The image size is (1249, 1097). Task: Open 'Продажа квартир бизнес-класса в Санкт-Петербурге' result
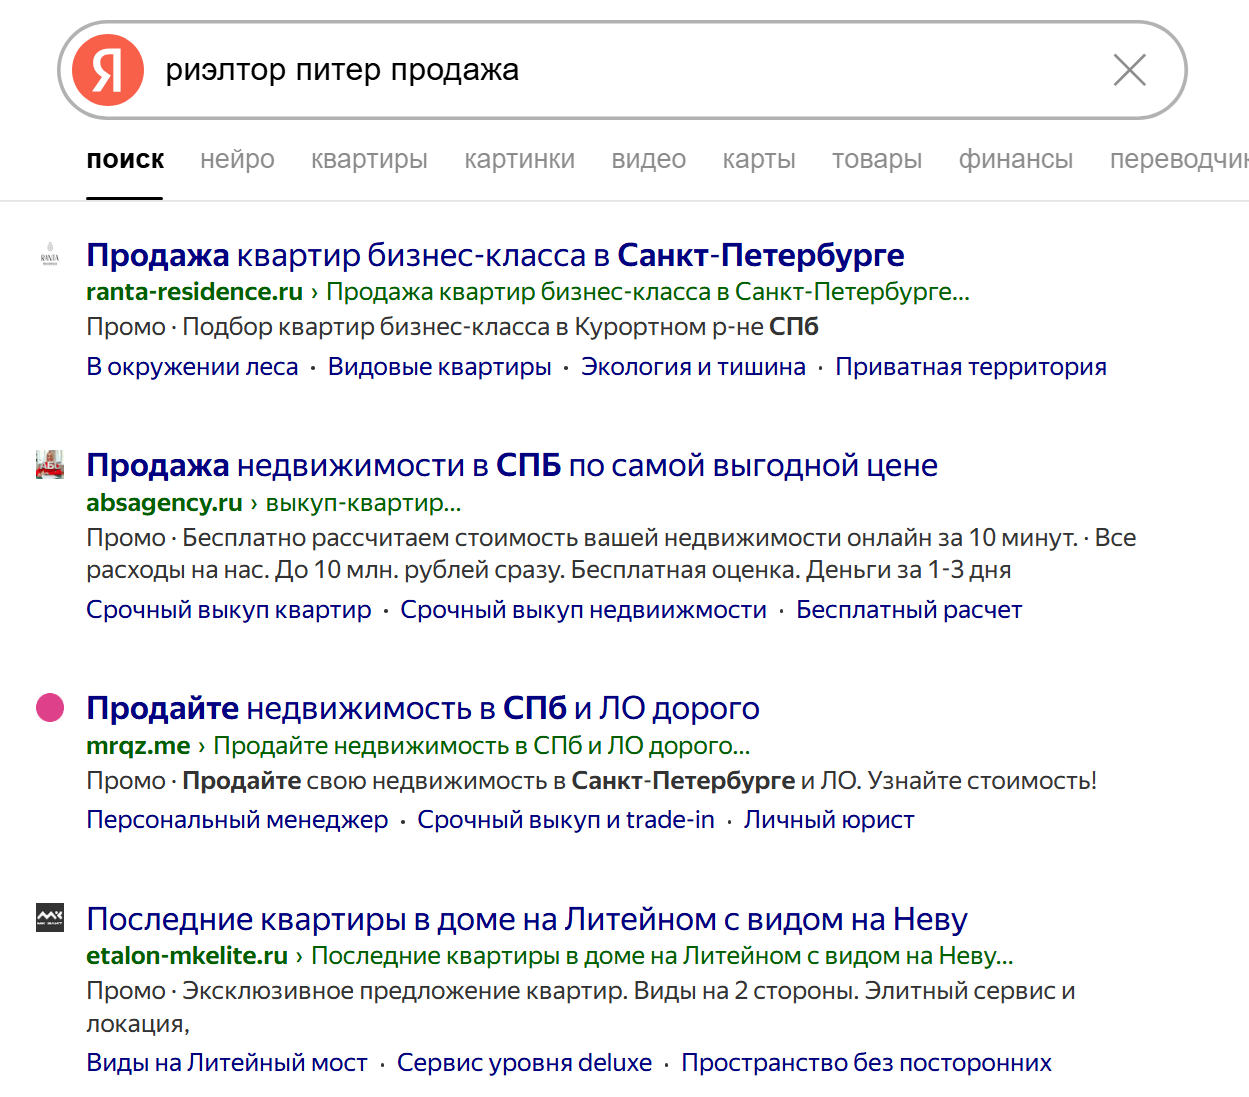click(495, 256)
